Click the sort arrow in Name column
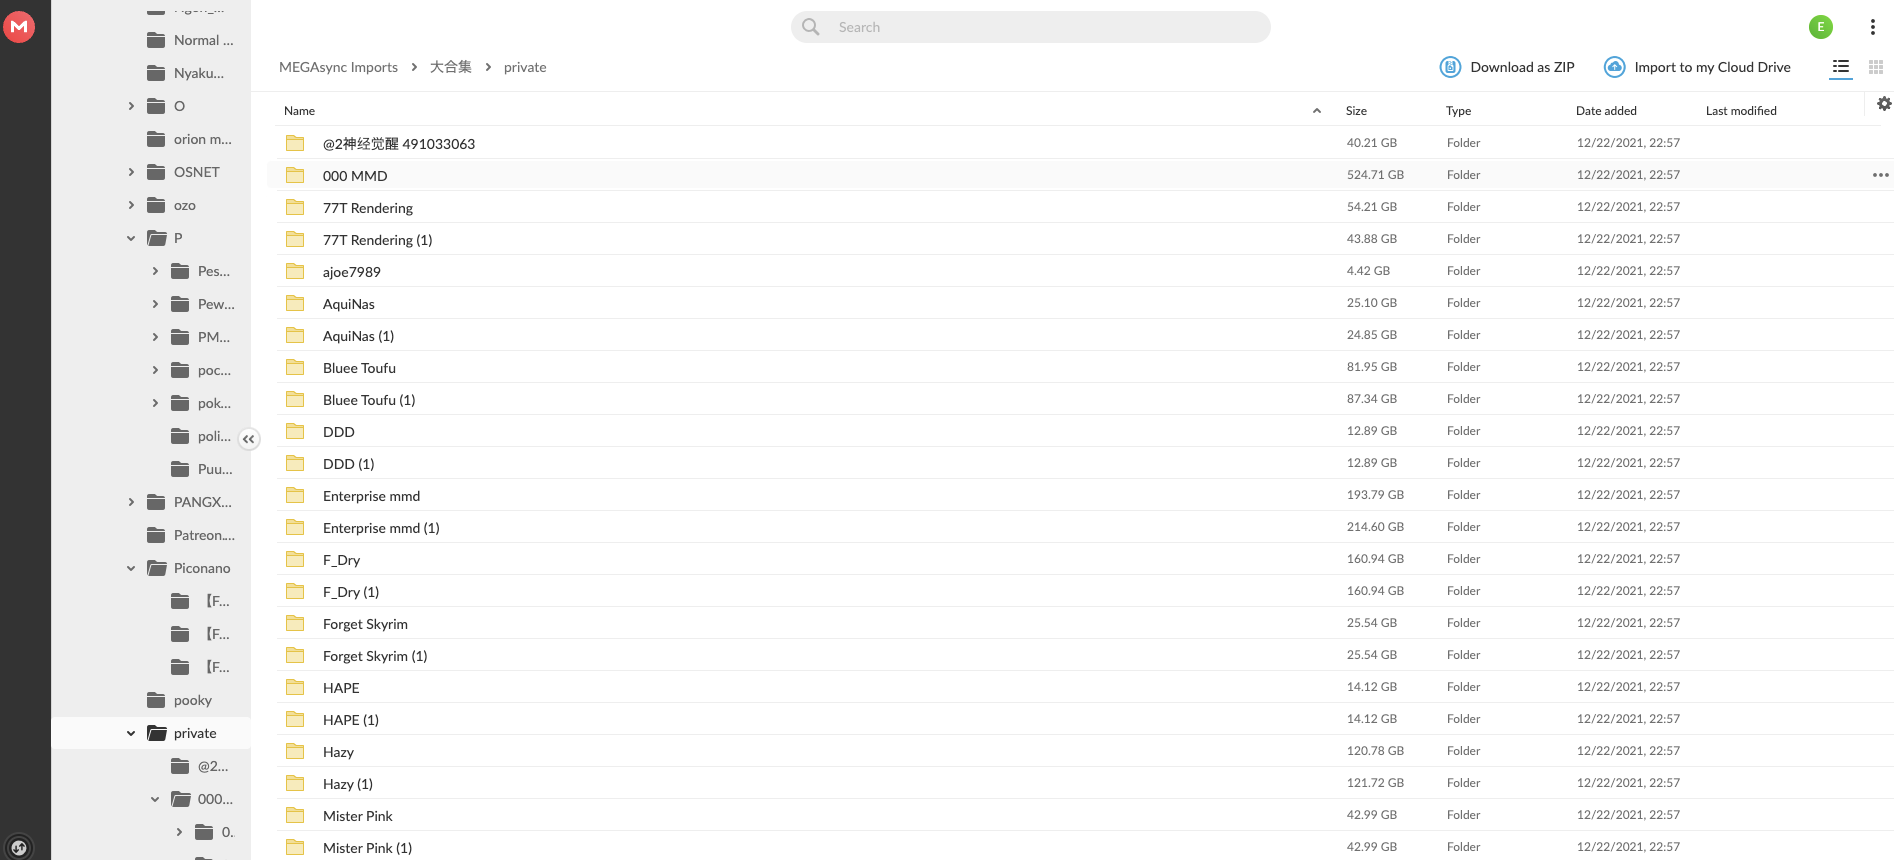 point(1317,111)
